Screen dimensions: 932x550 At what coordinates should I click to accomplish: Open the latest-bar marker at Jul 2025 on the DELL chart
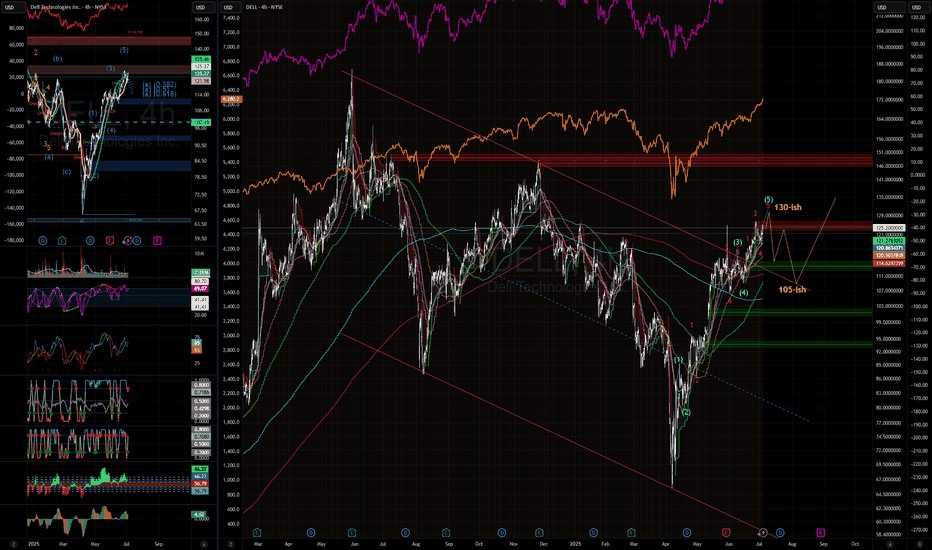(763, 532)
